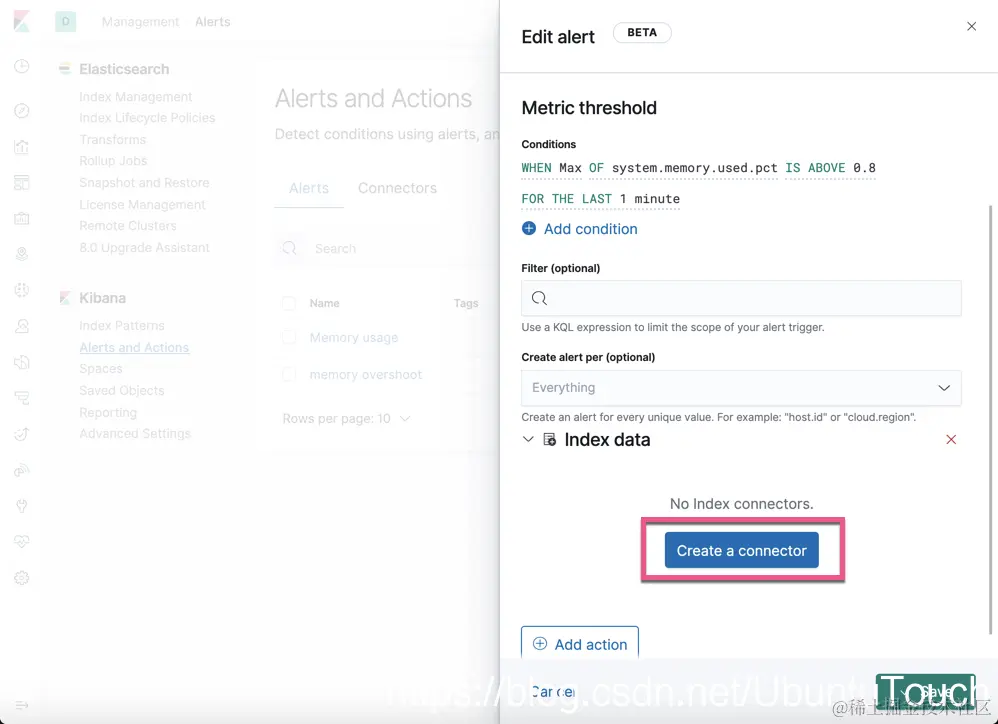Screen dimensions: 998x724
Task: Open Remote Clusters menu item
Action: pos(128,226)
